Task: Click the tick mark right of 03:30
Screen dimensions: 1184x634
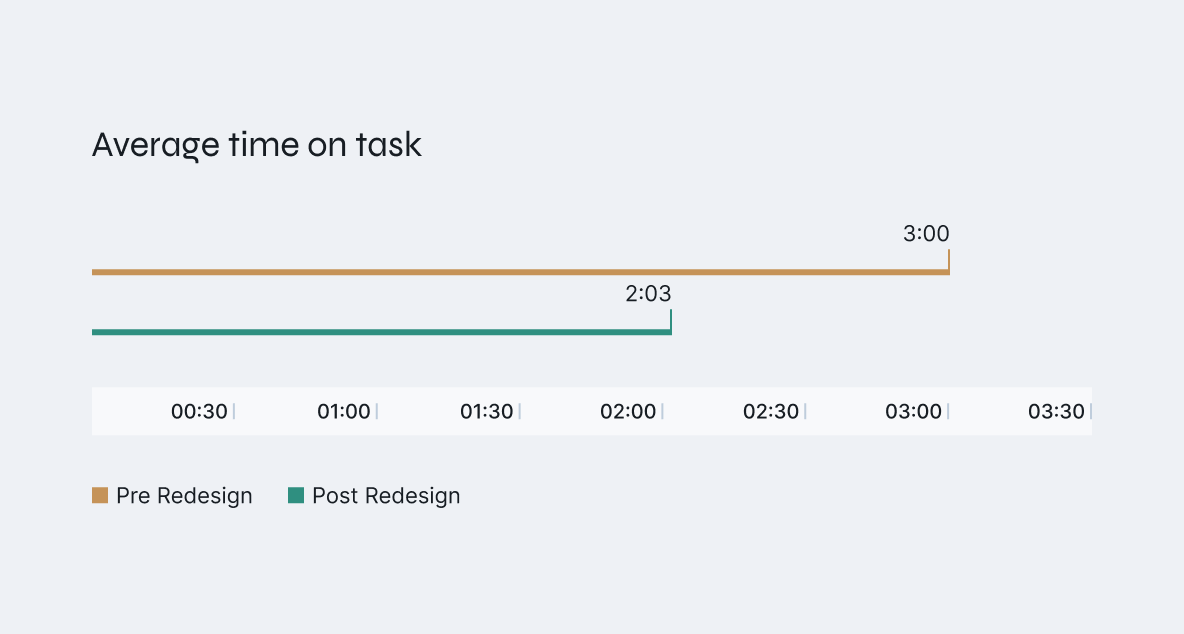Action: [1091, 412]
